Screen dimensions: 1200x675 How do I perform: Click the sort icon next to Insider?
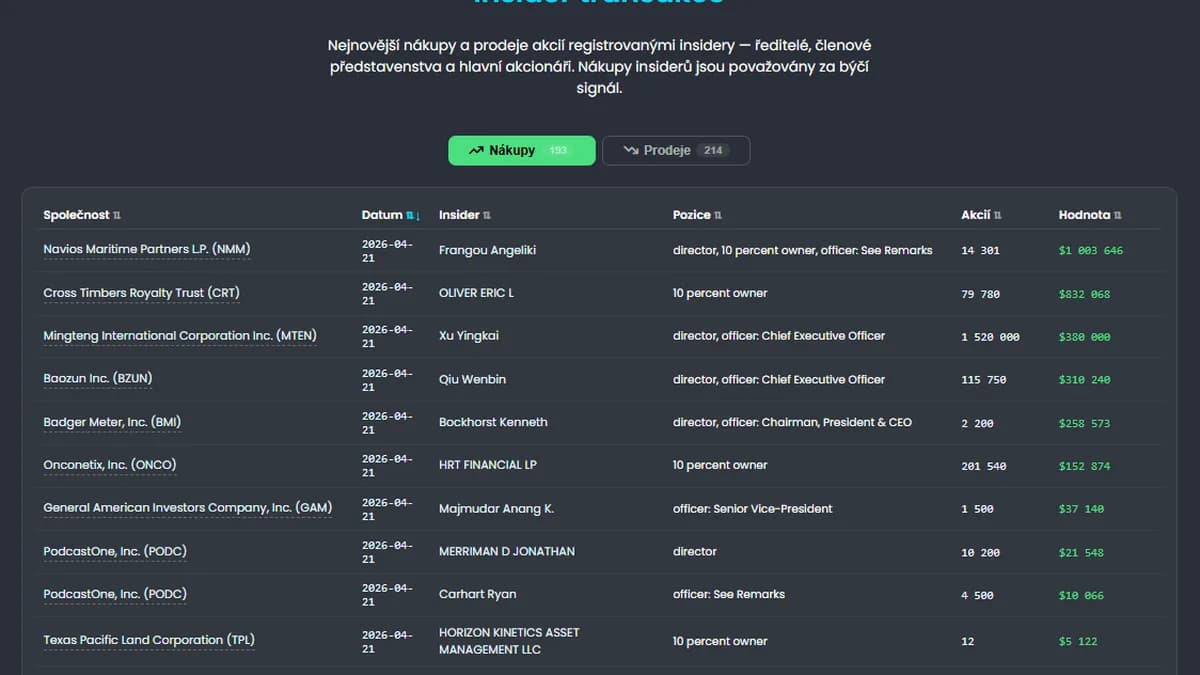tap(487, 215)
